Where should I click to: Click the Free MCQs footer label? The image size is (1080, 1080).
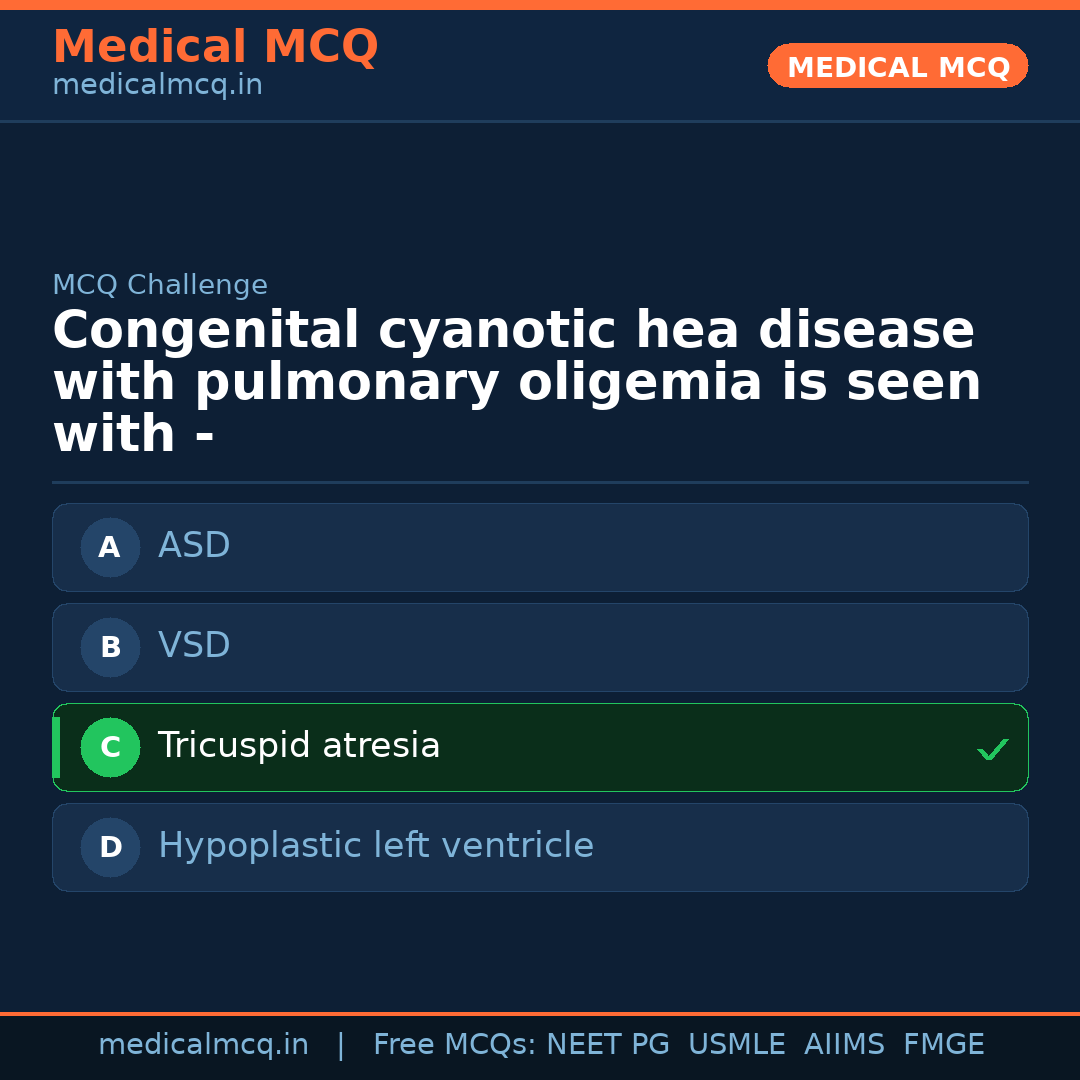point(454,1045)
